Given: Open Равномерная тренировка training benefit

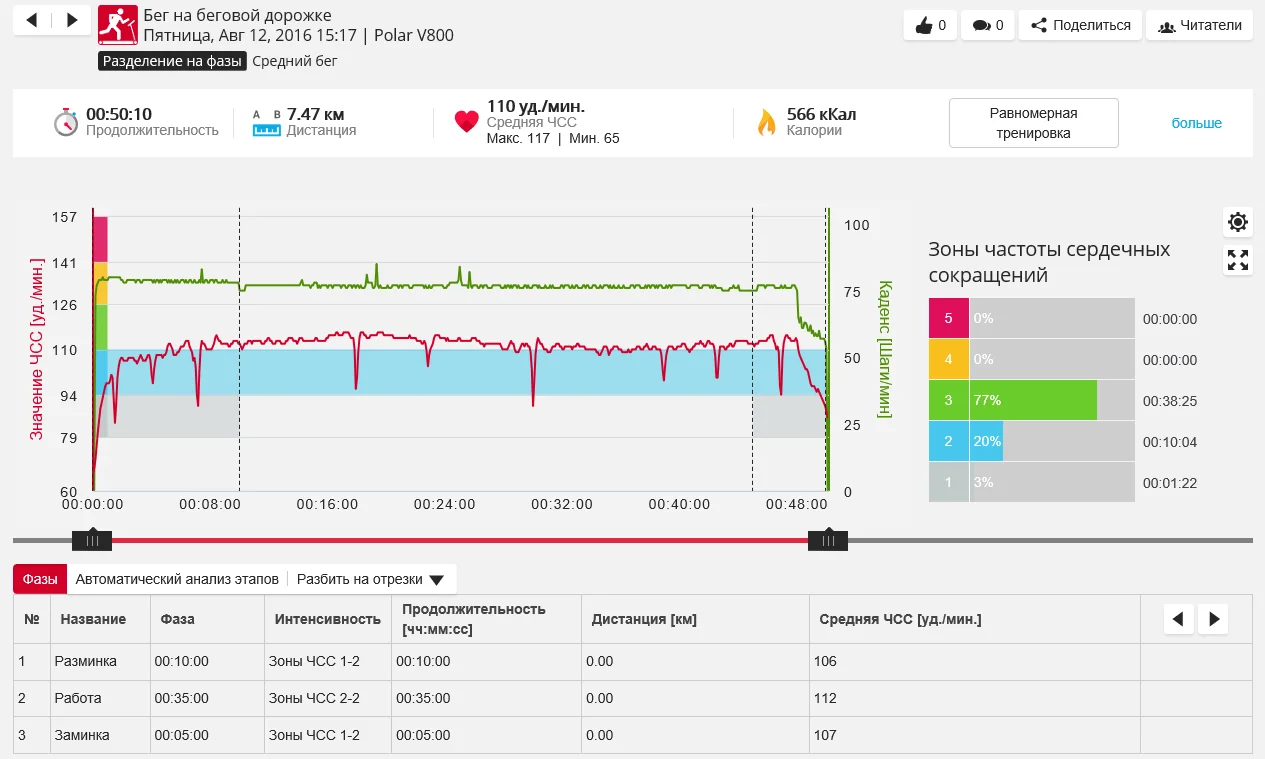Looking at the screenshot, I should (x=1033, y=123).
